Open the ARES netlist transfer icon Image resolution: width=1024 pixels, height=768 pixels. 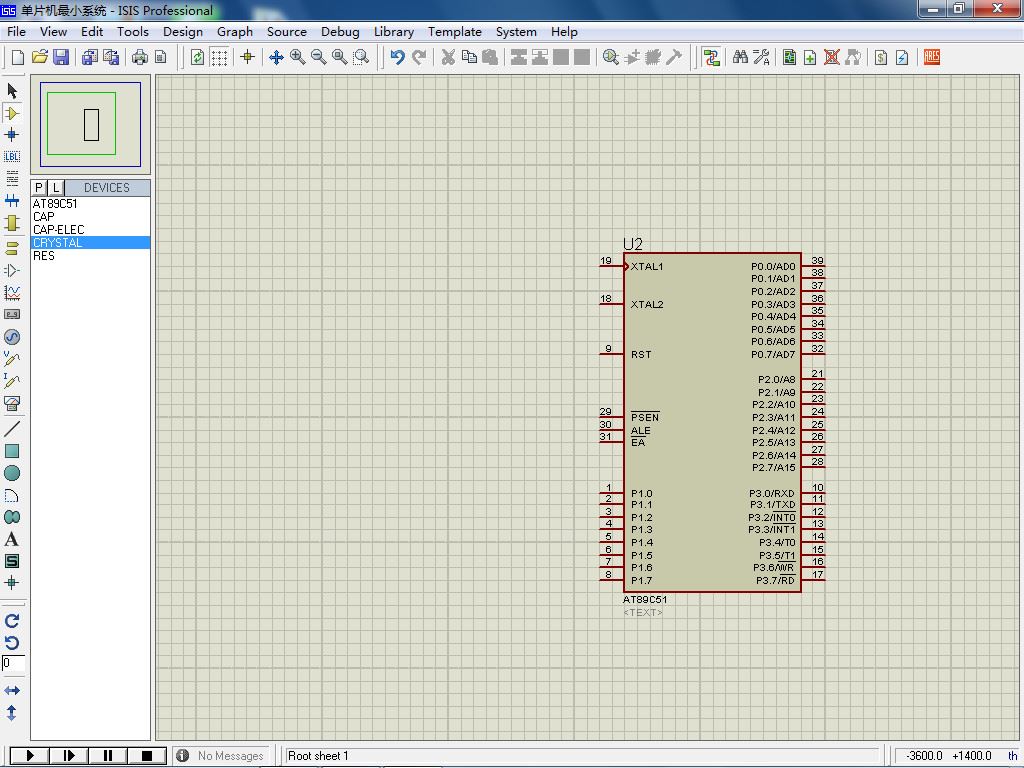click(x=932, y=58)
